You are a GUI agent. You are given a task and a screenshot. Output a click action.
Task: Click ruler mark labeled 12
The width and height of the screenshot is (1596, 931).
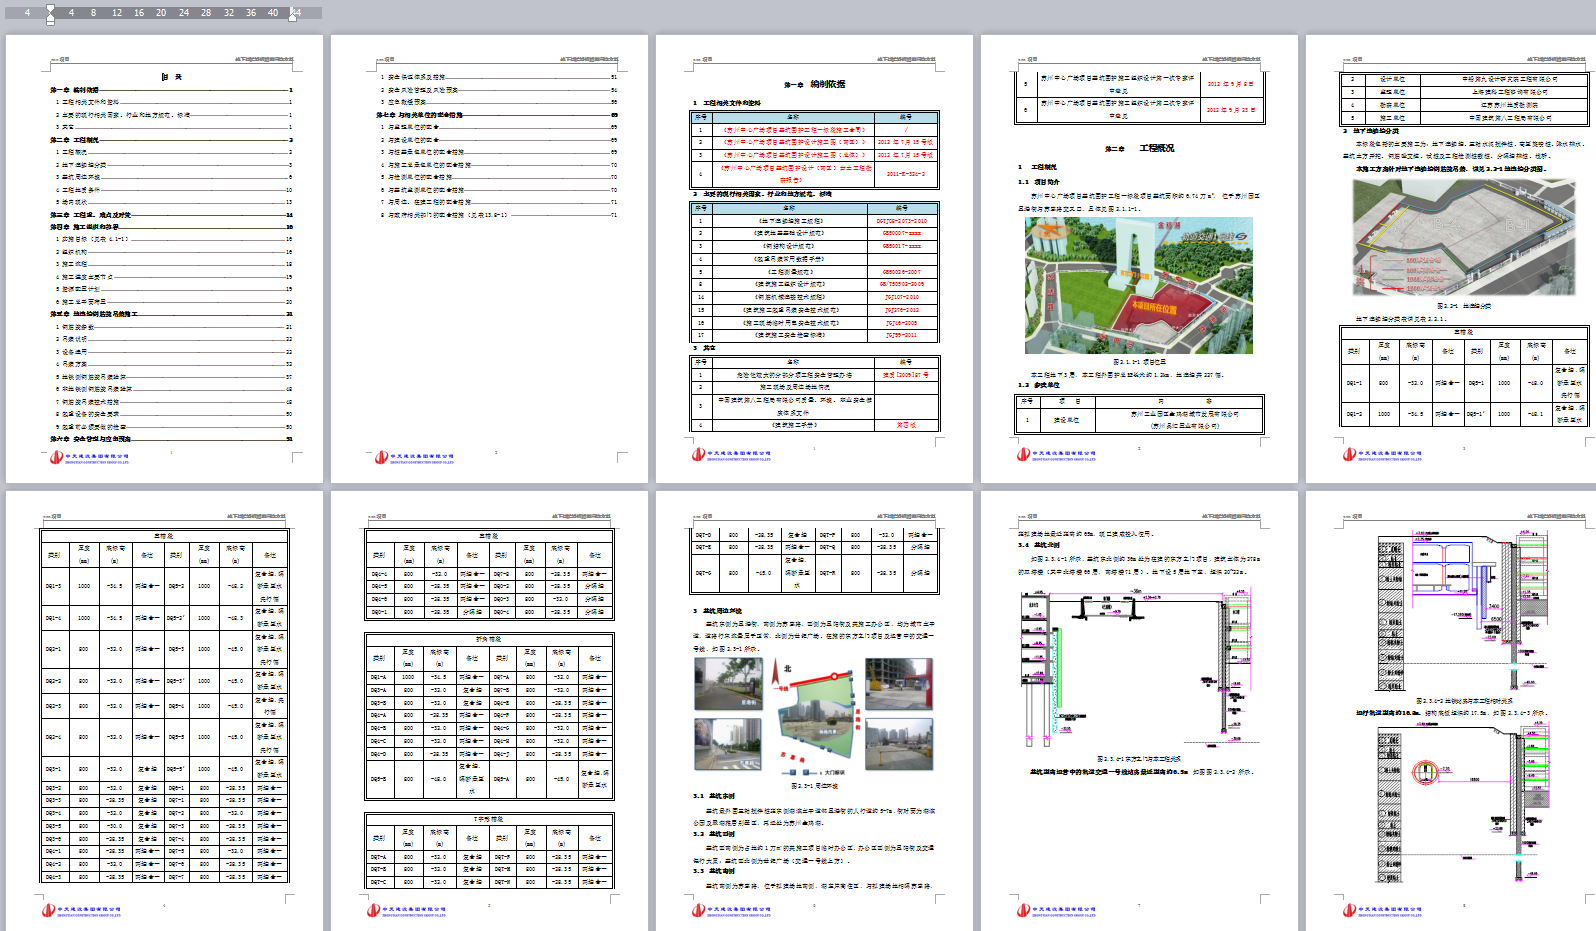(117, 13)
